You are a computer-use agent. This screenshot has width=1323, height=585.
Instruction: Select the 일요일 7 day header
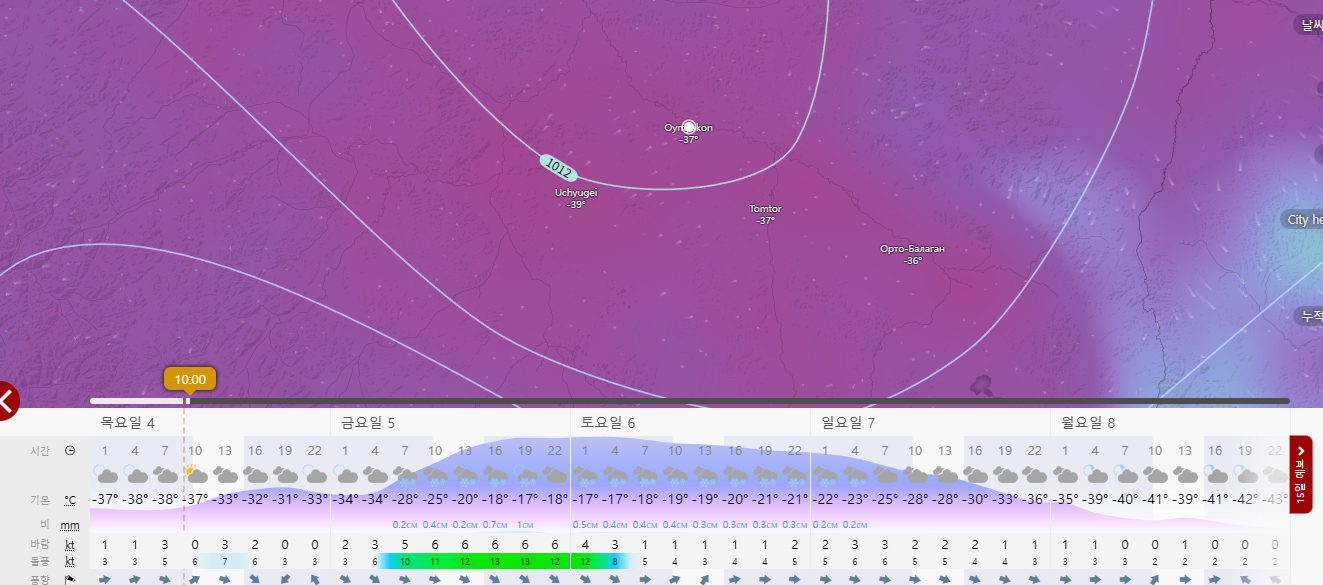[848, 423]
